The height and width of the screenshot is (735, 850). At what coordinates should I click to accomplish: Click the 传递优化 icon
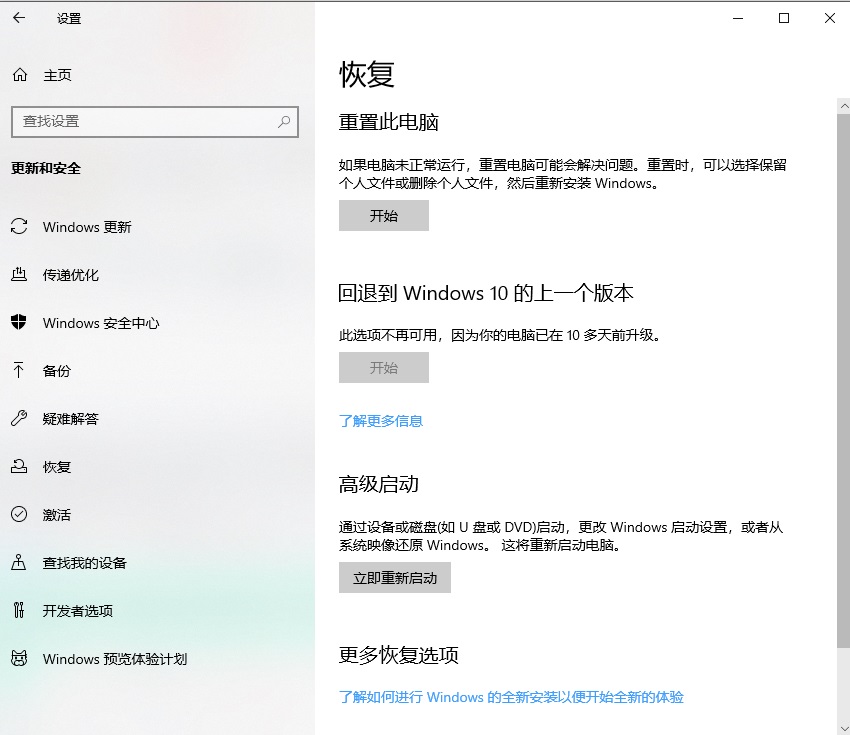[19, 274]
